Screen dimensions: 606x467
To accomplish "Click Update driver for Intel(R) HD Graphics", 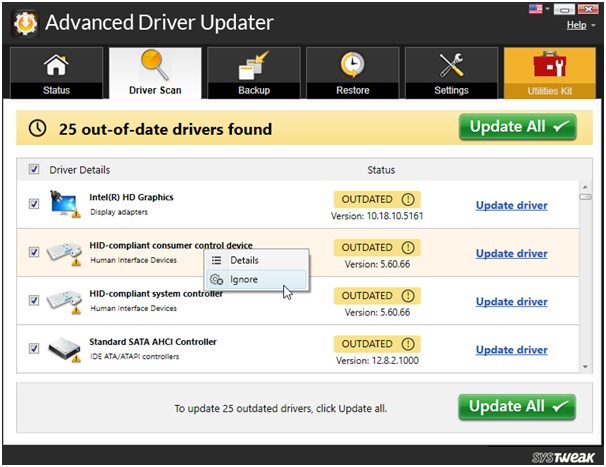I will [x=512, y=205].
